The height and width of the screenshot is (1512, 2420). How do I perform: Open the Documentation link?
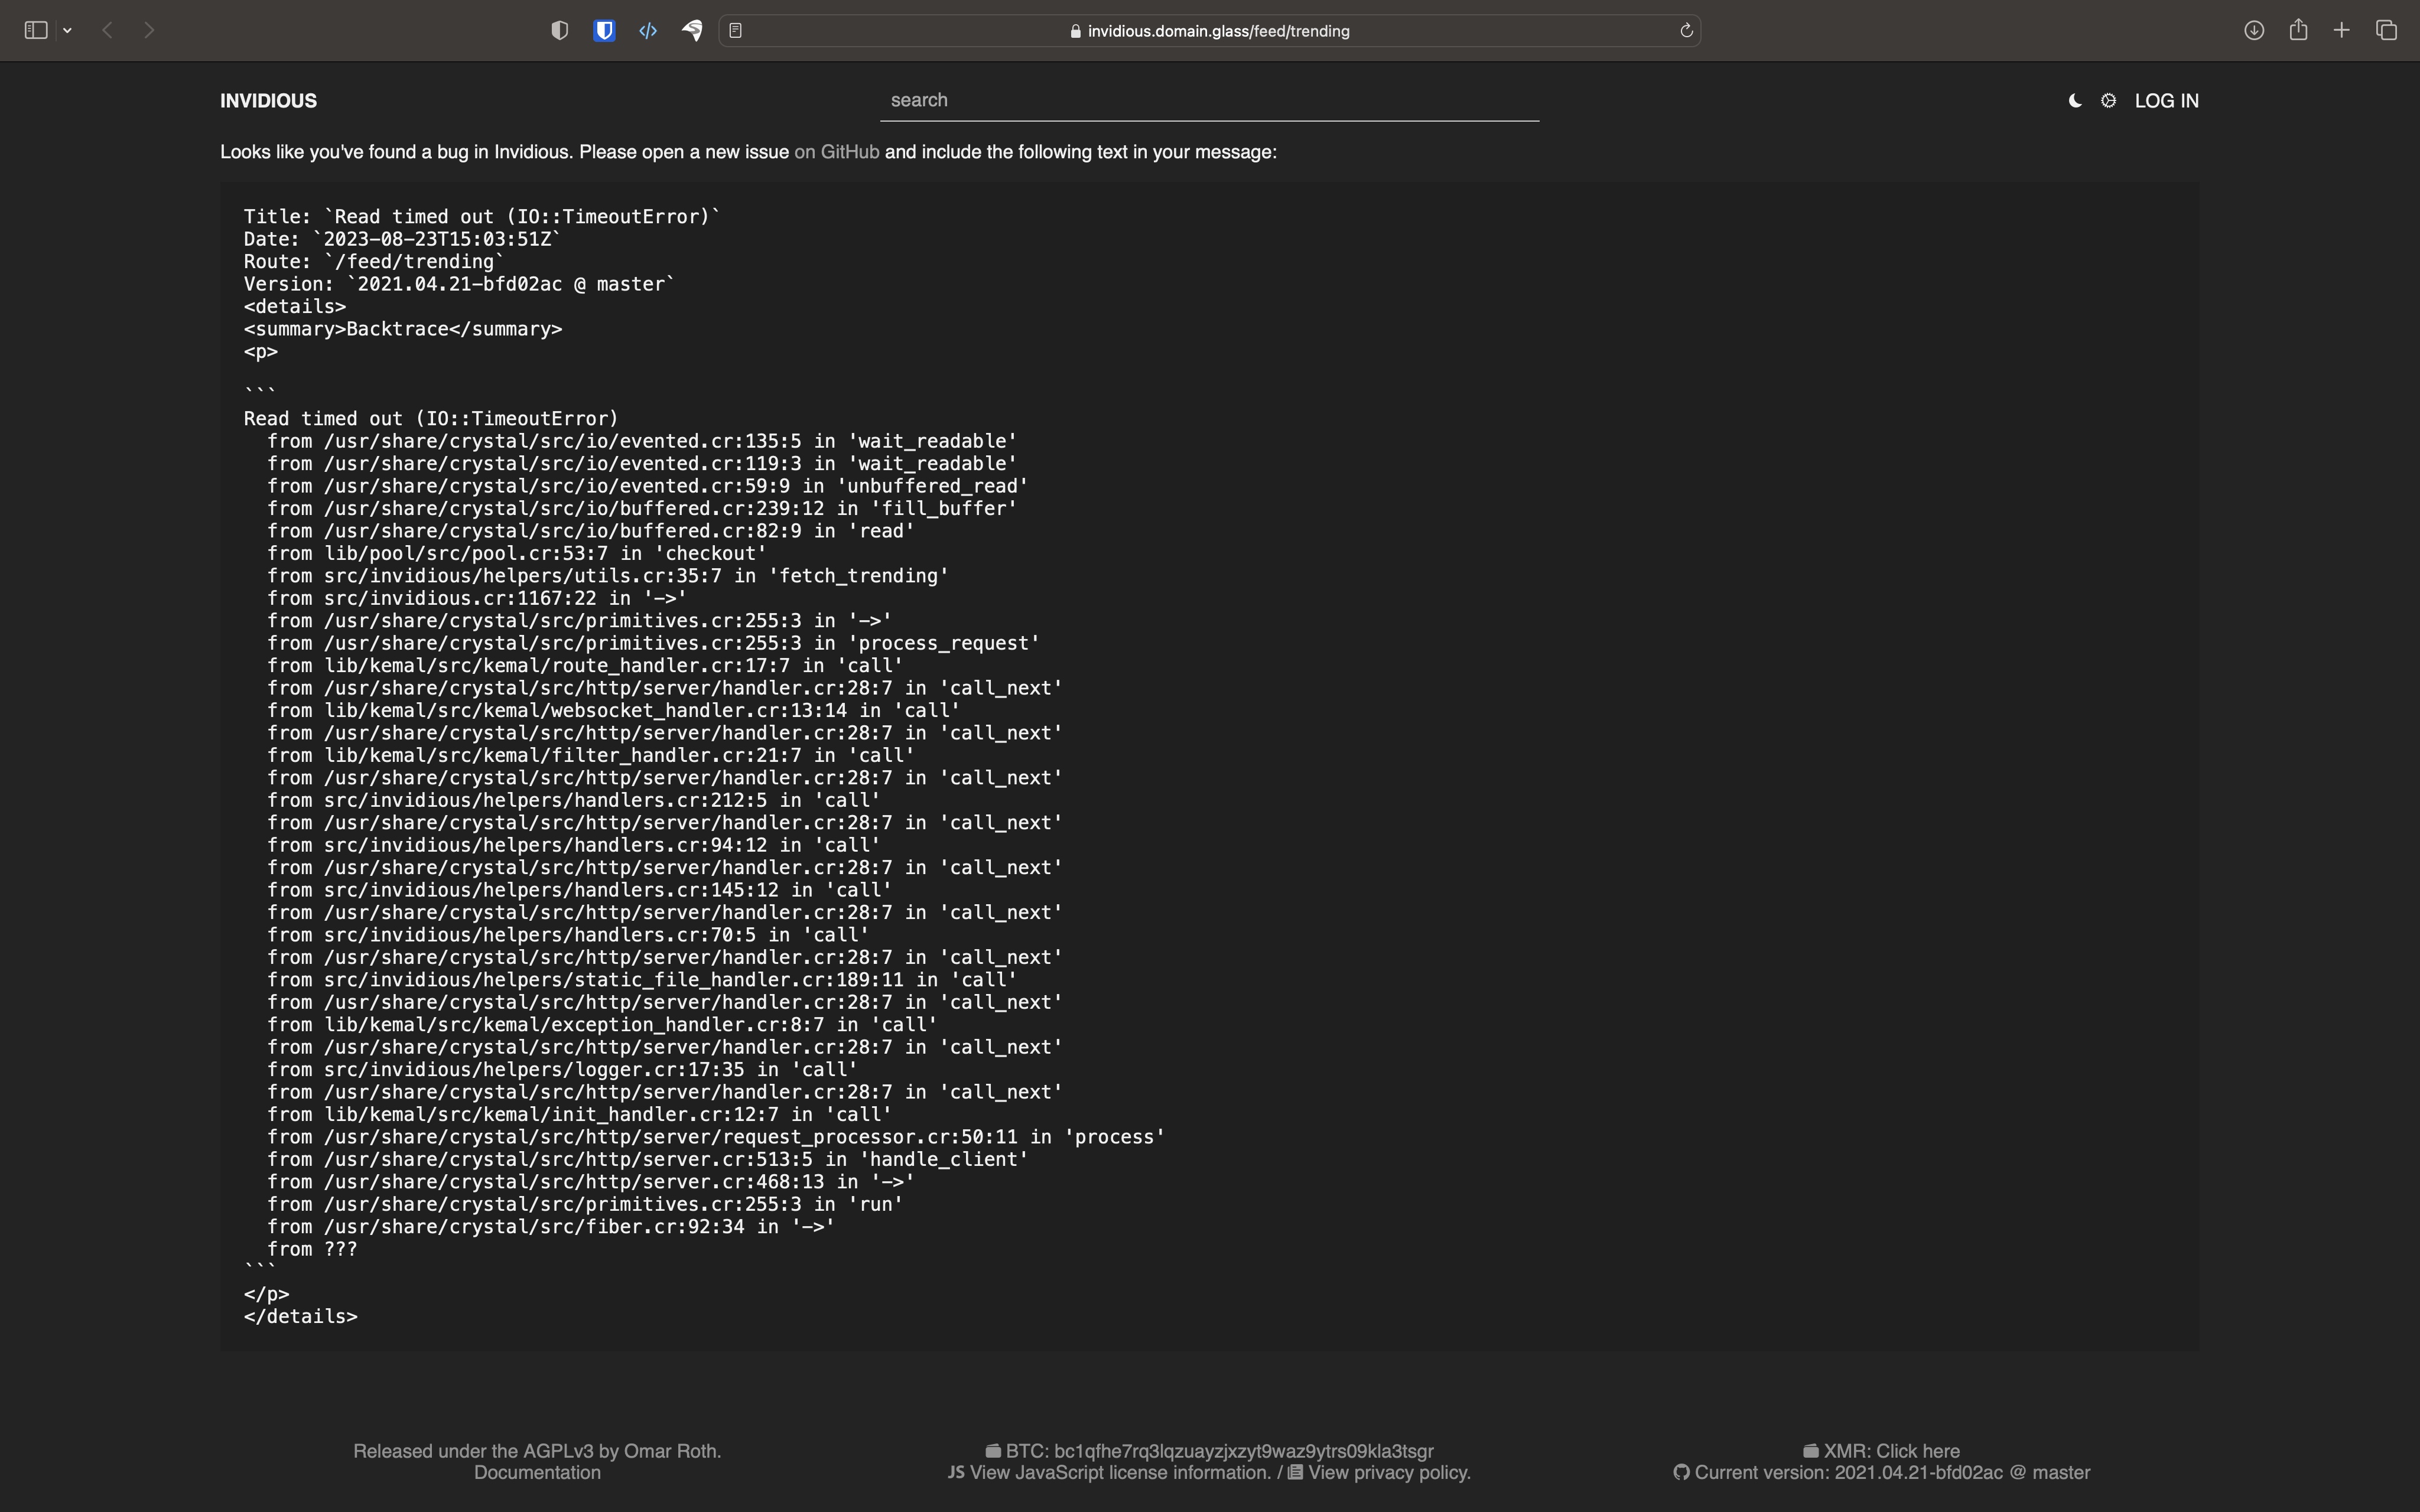(537, 1473)
